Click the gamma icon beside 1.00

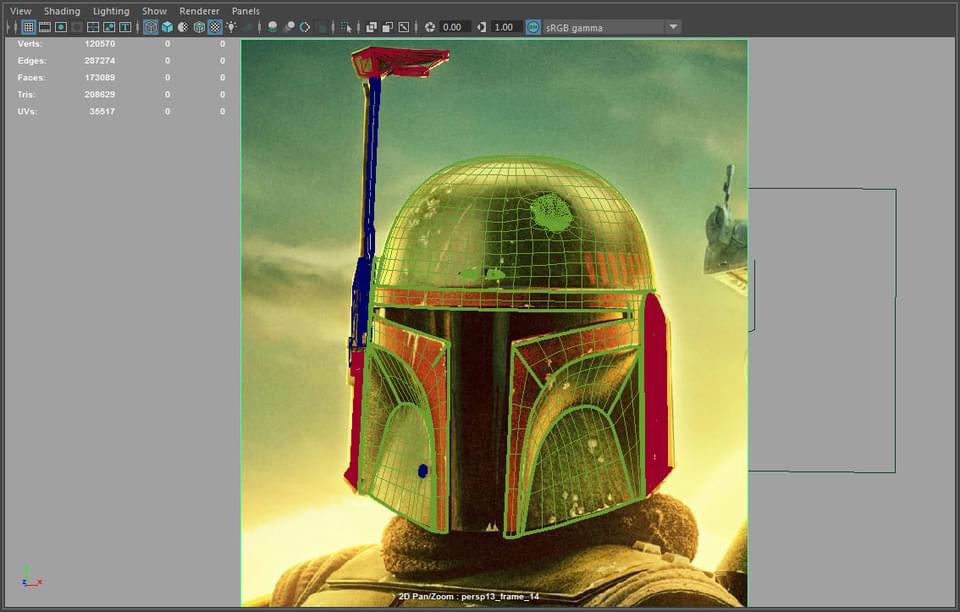pos(481,27)
